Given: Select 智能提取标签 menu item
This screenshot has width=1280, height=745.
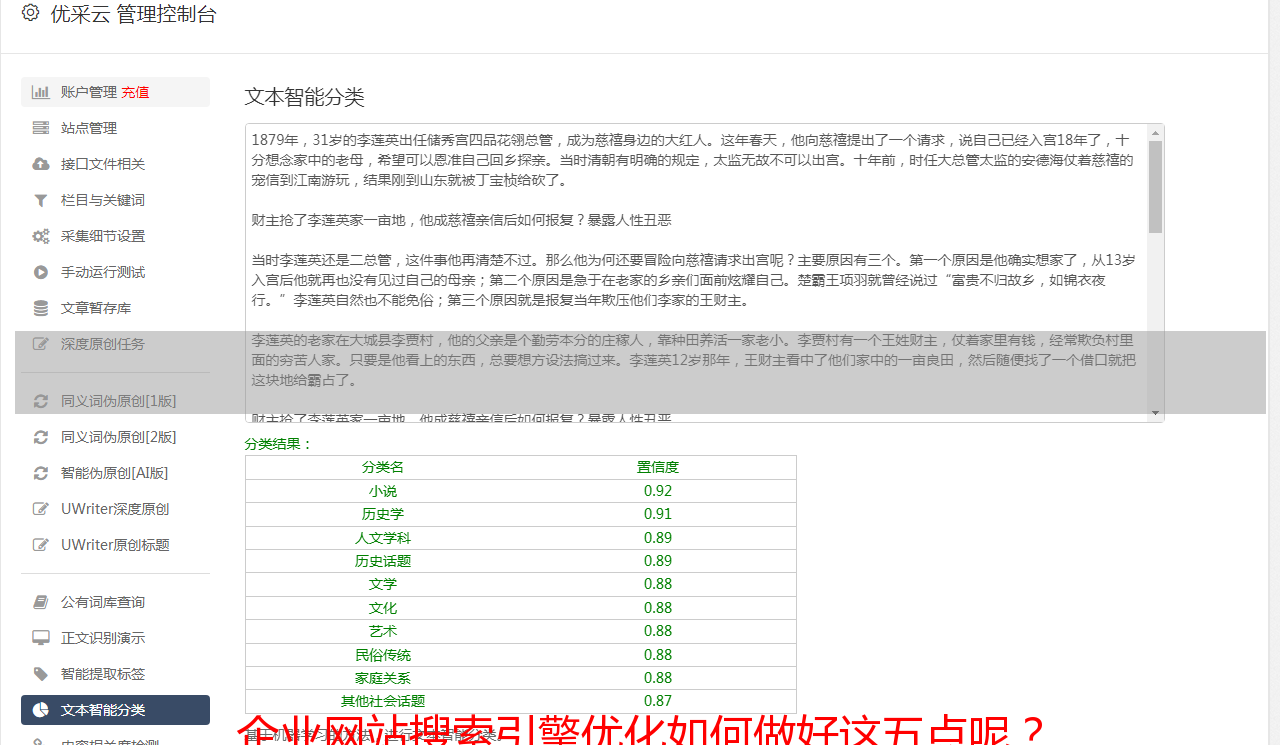Looking at the screenshot, I should coord(115,674).
